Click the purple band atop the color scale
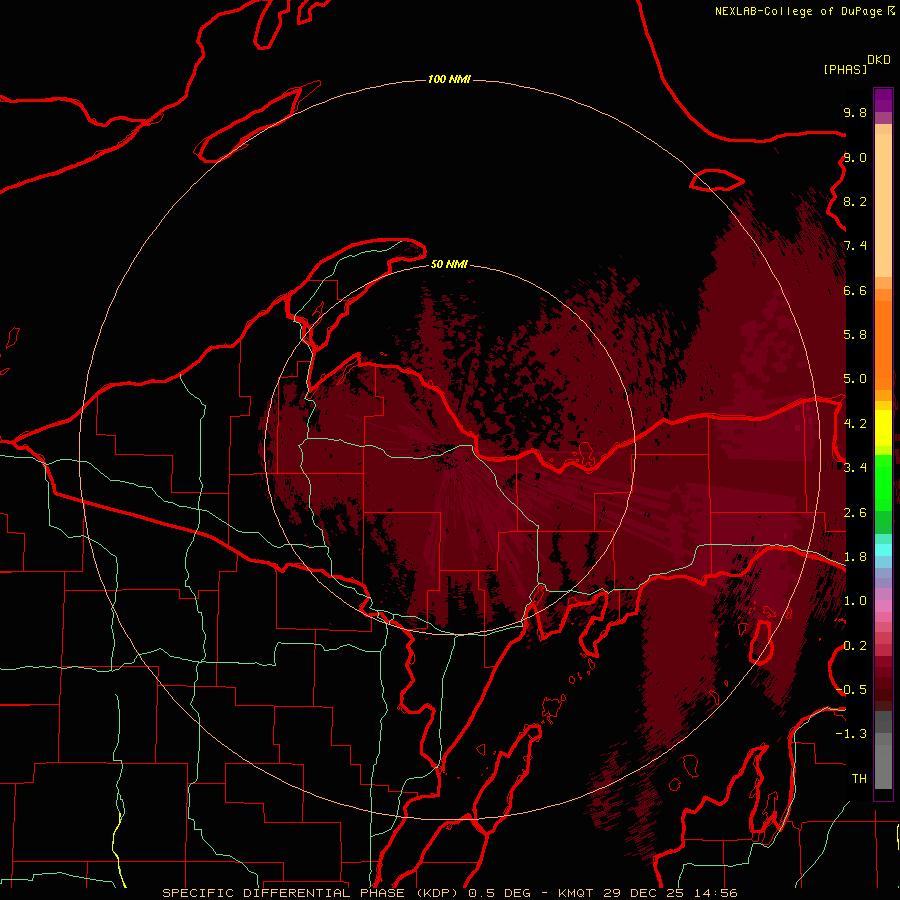Screen dimensions: 900x900 tap(883, 100)
